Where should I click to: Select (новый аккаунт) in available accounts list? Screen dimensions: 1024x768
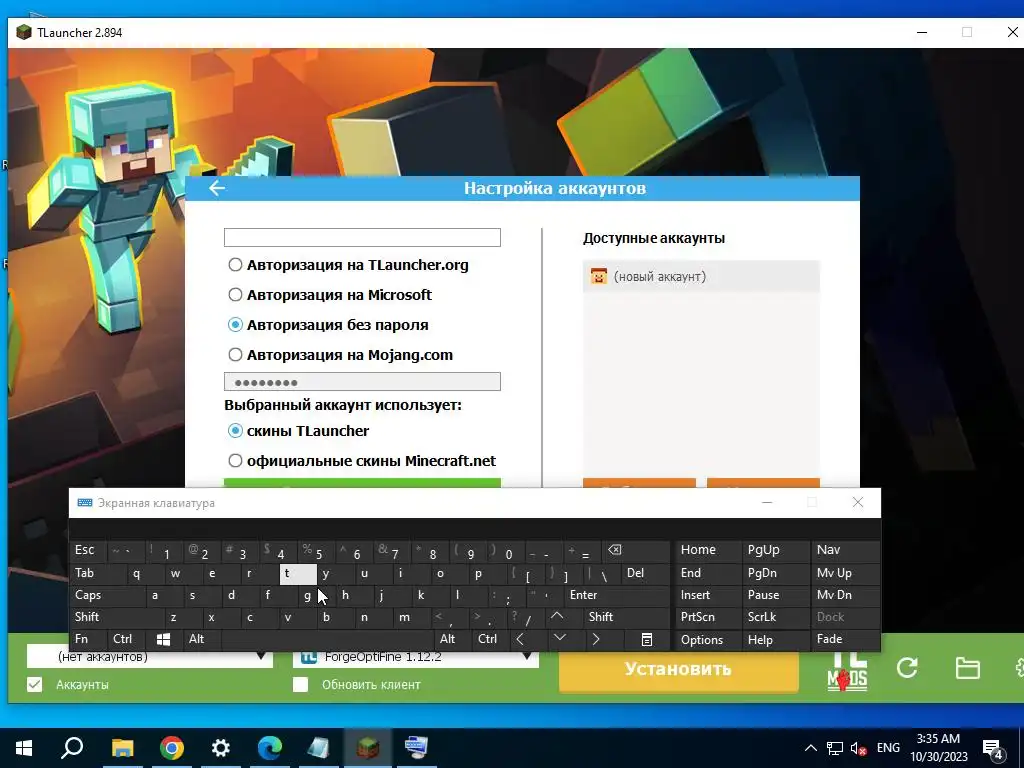[701, 276]
